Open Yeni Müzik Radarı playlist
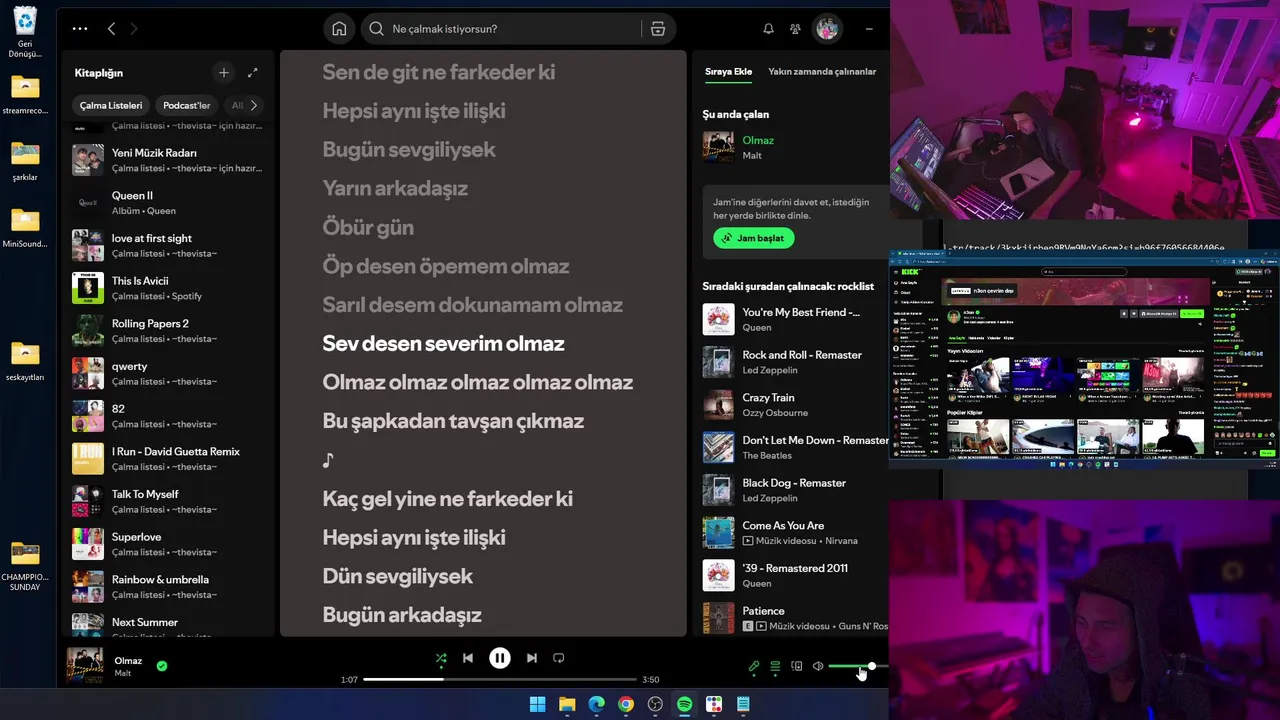The image size is (1280, 720). coord(168,160)
